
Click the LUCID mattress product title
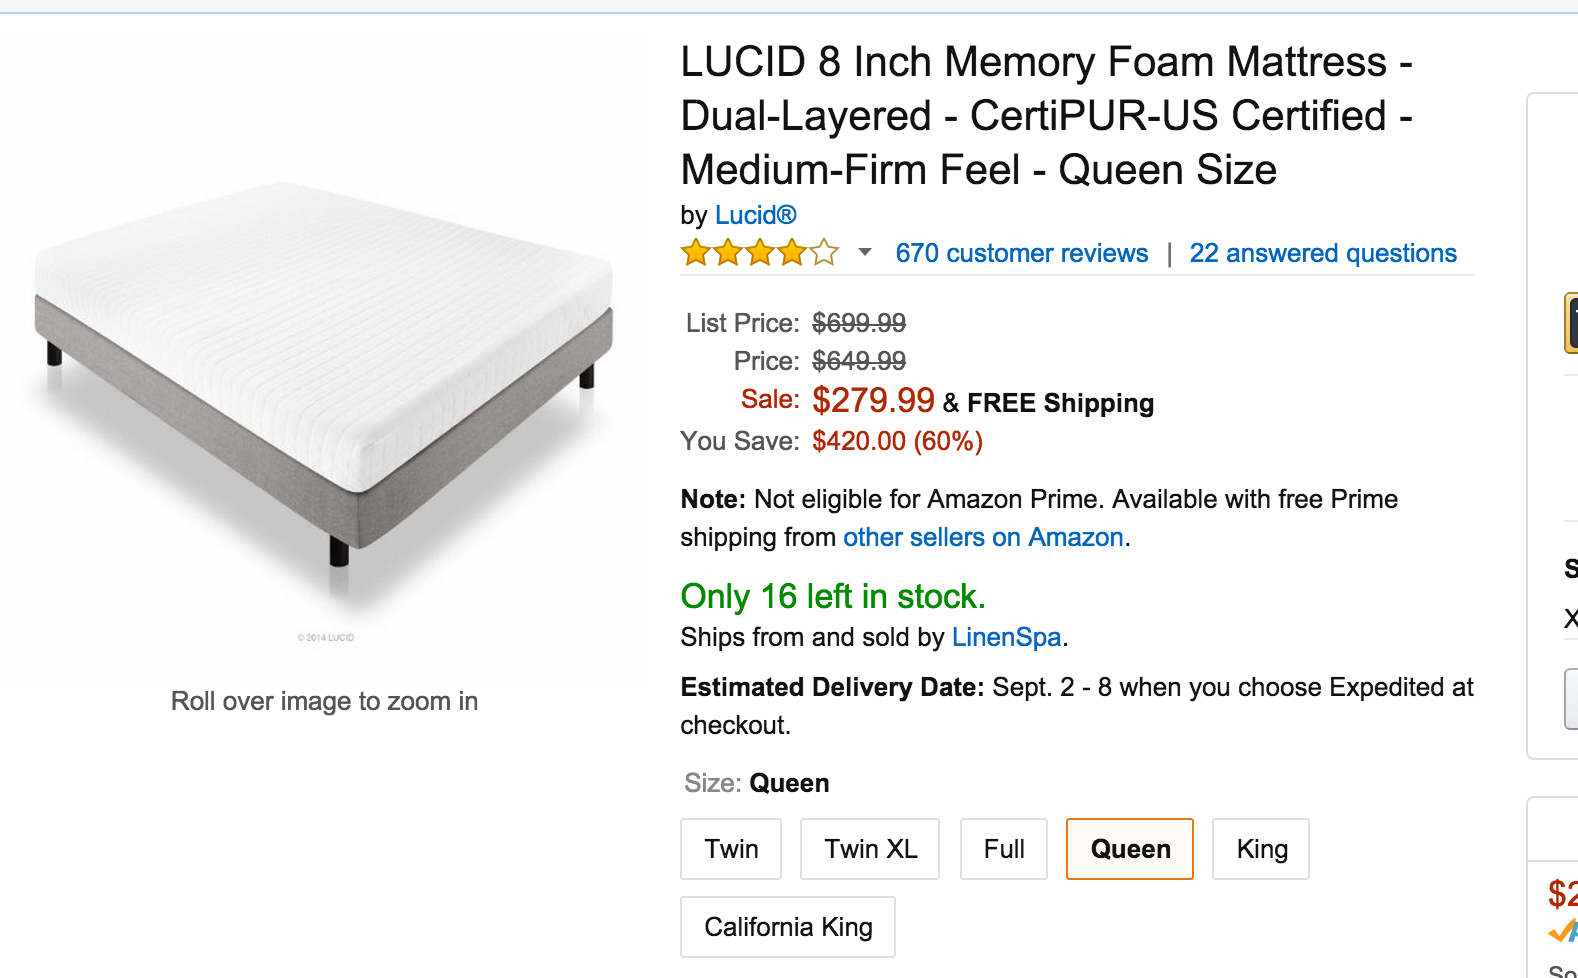click(x=1045, y=116)
